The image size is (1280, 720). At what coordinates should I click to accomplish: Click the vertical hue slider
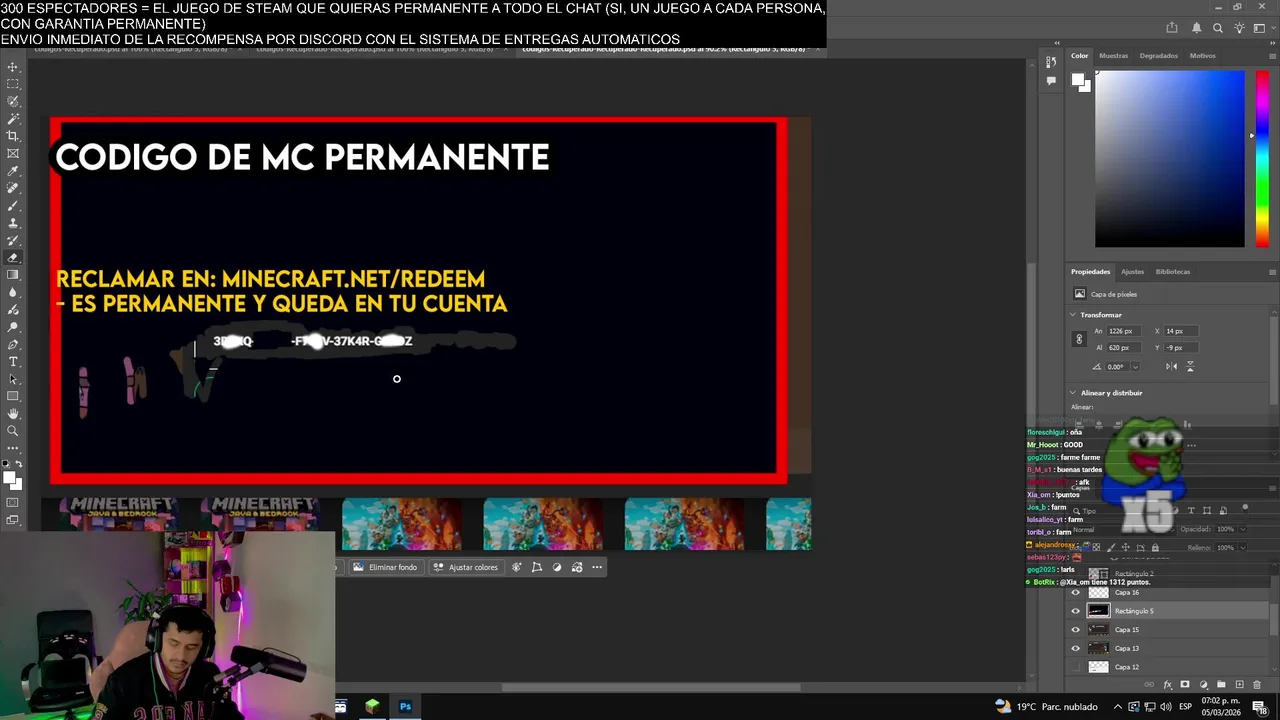pyautogui.click(x=1262, y=159)
